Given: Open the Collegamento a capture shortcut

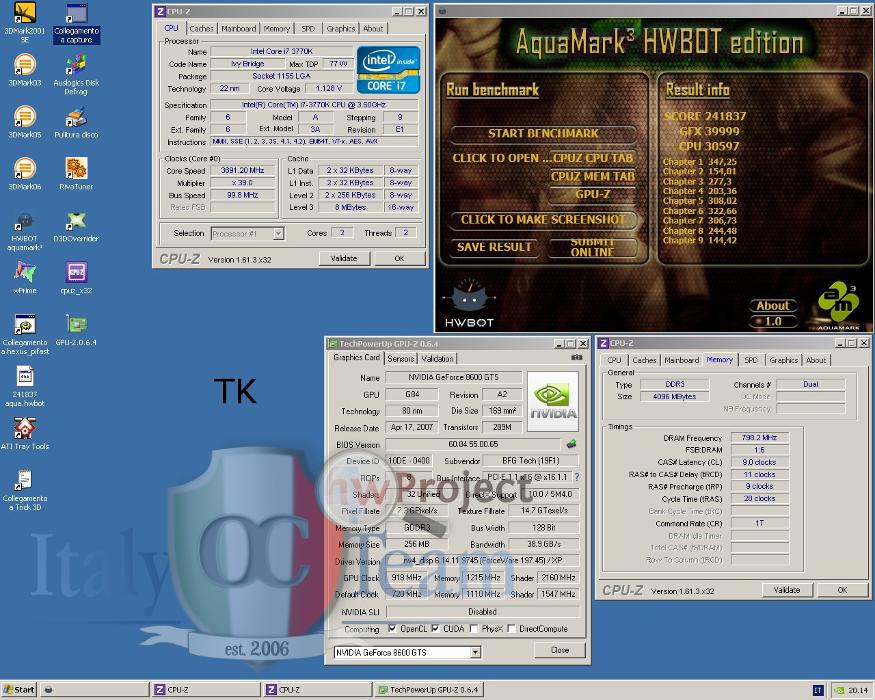Looking at the screenshot, I should click(x=76, y=22).
